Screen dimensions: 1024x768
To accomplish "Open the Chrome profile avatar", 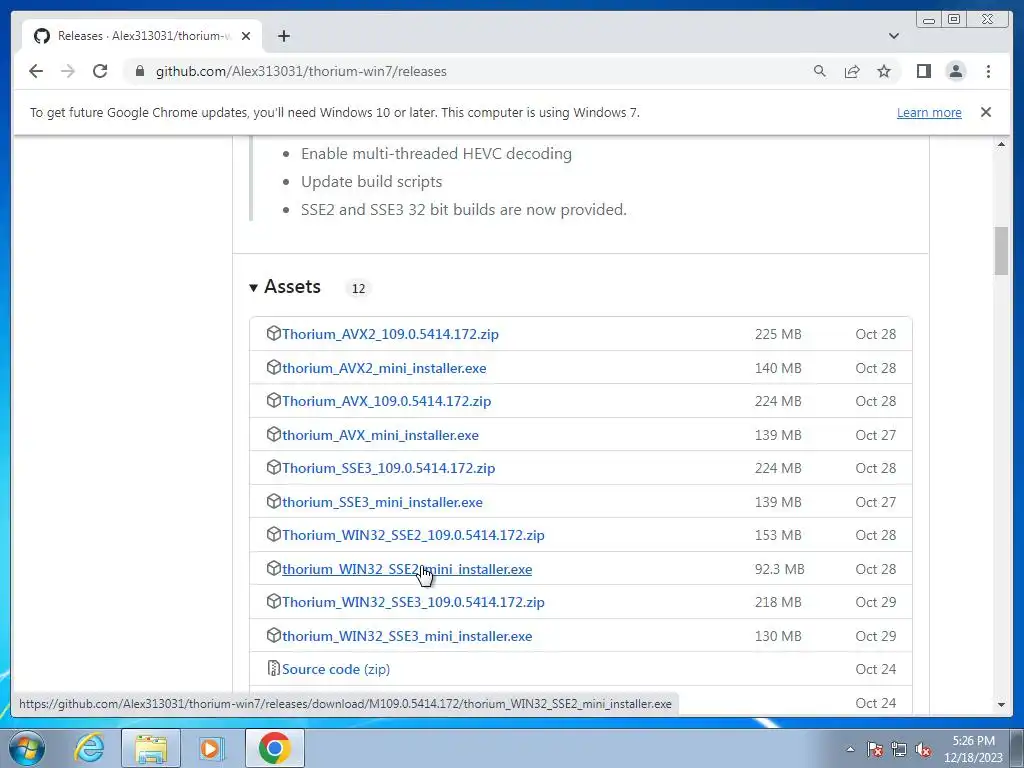I will click(x=955, y=71).
